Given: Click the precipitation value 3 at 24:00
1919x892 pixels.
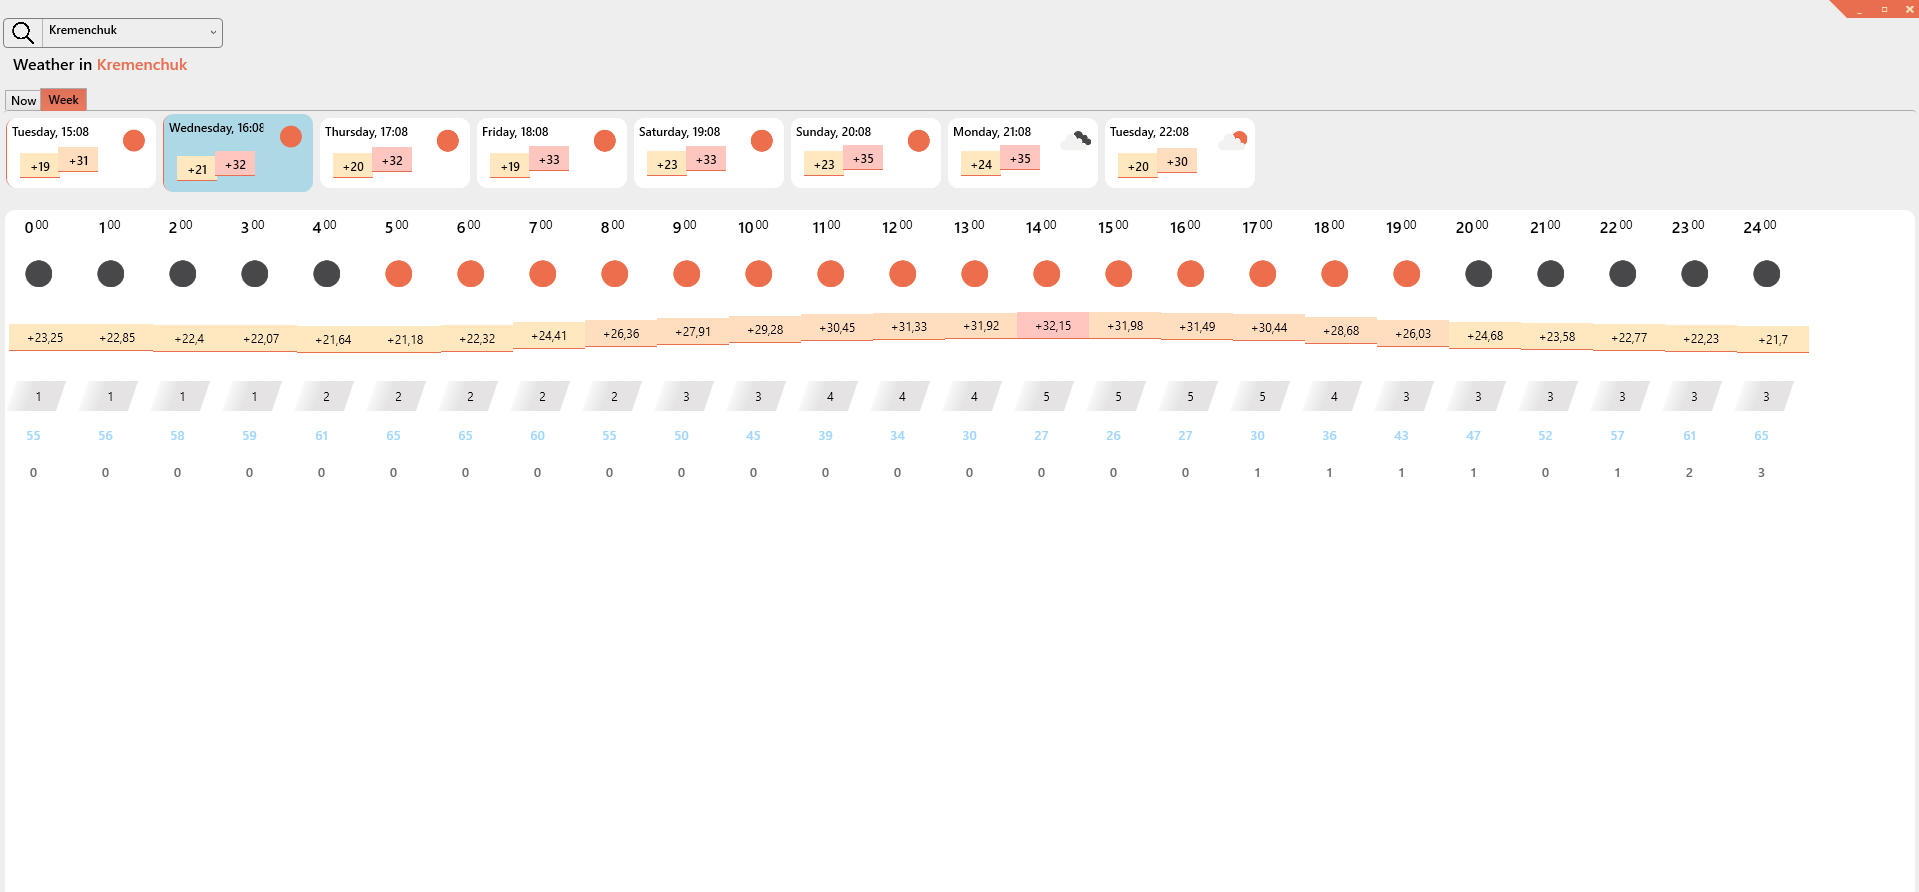Looking at the screenshot, I should [x=1762, y=473].
